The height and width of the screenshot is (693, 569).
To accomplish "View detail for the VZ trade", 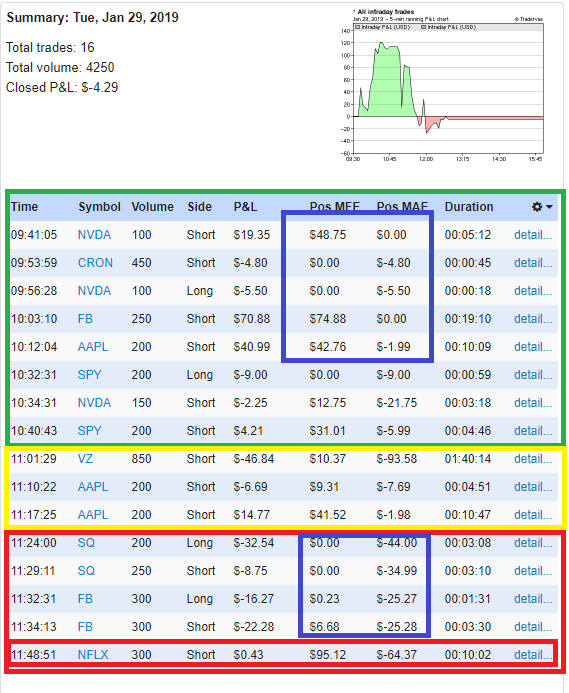I will 533,459.
